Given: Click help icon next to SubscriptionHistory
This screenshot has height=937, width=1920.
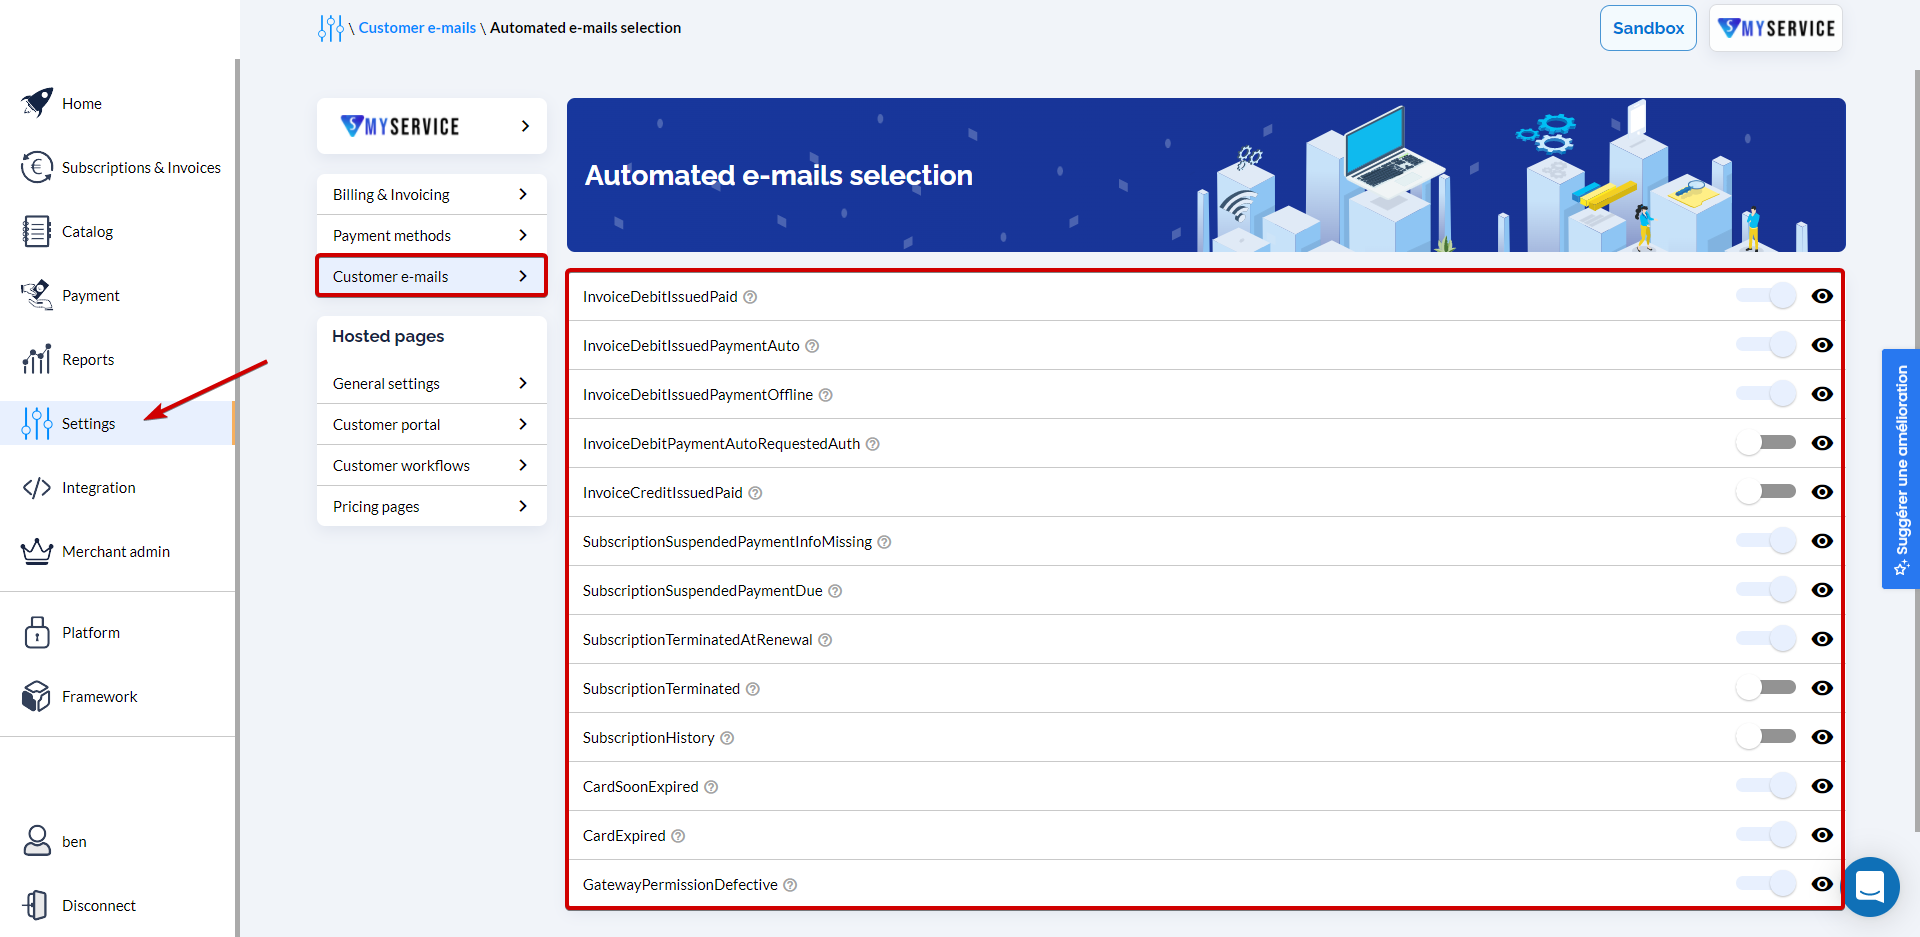Looking at the screenshot, I should pos(727,738).
